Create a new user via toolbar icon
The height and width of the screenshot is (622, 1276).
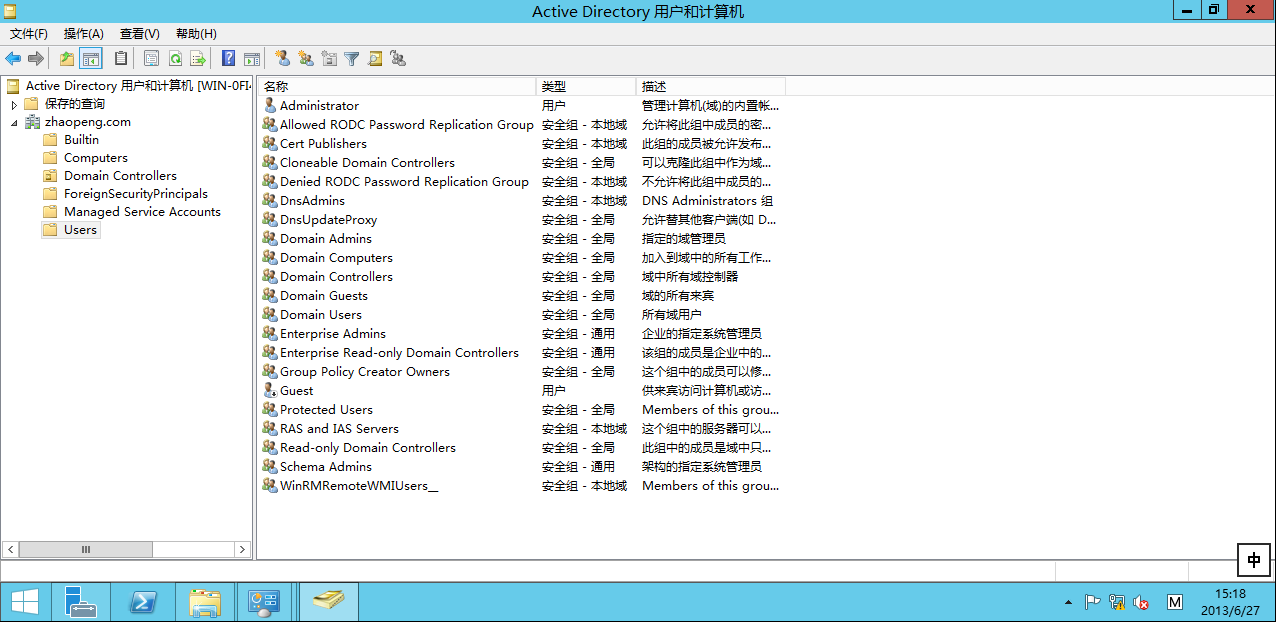(283, 59)
